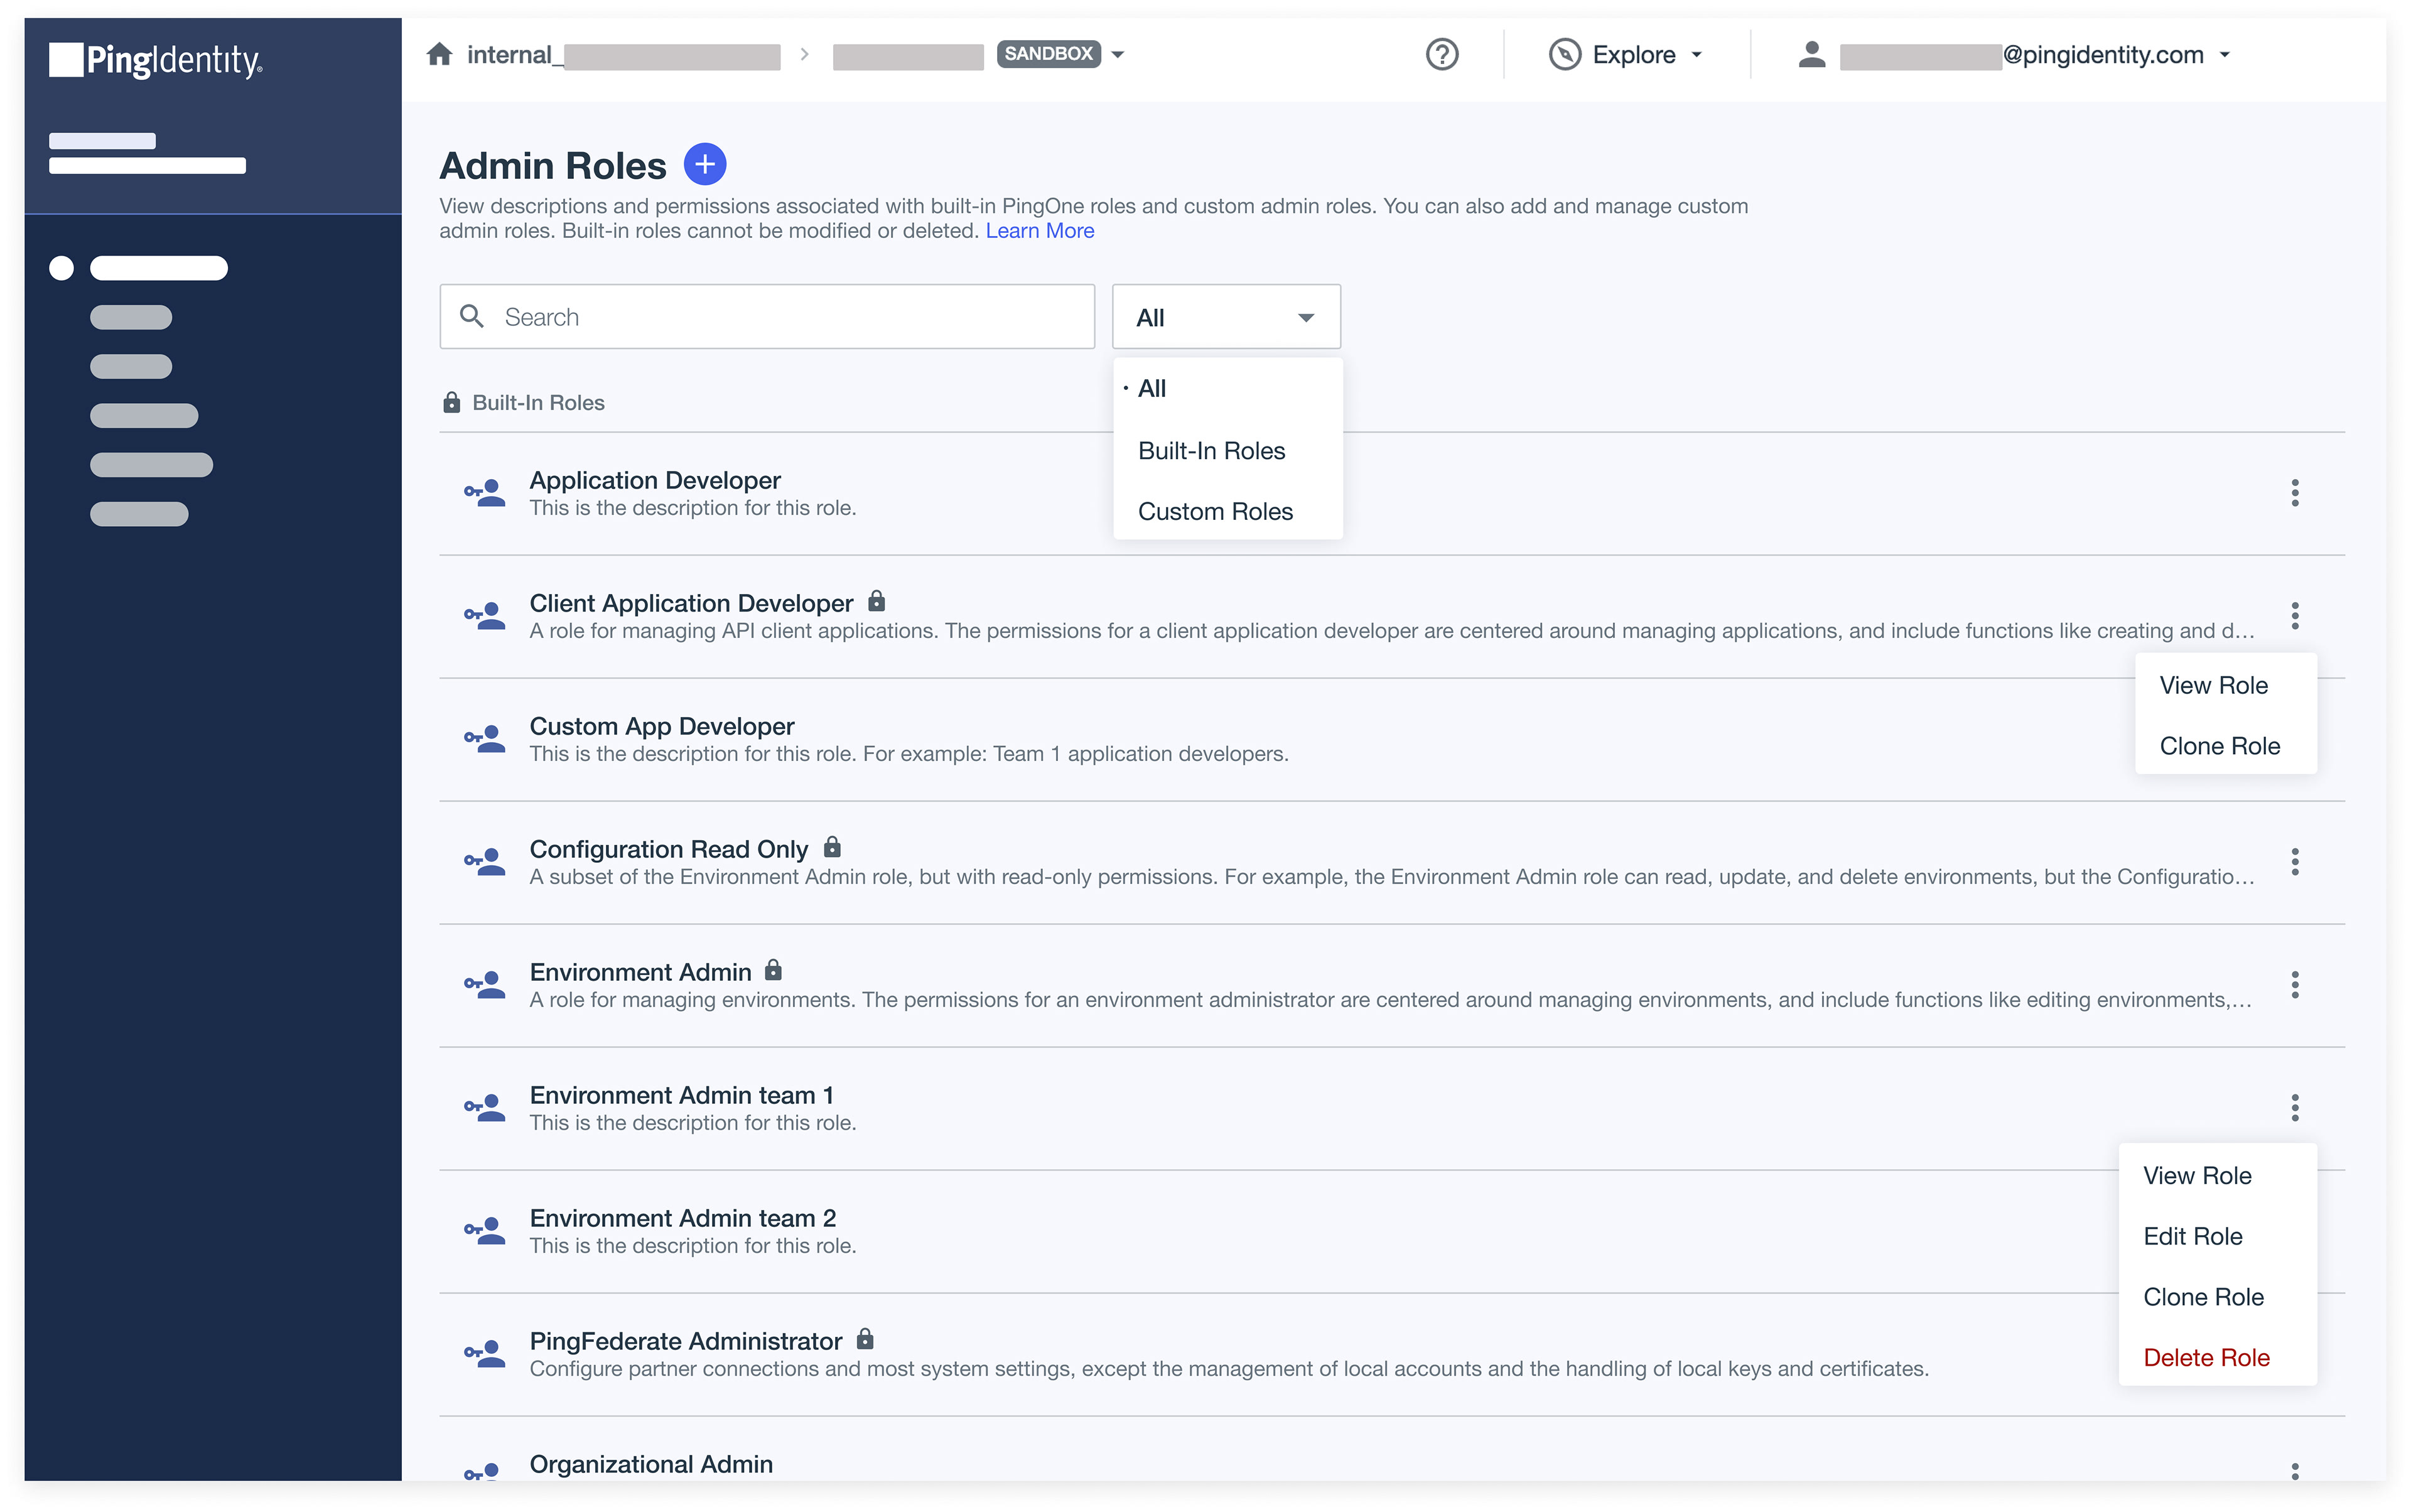
Task: Add a new admin role with plus button
Action: click(704, 164)
